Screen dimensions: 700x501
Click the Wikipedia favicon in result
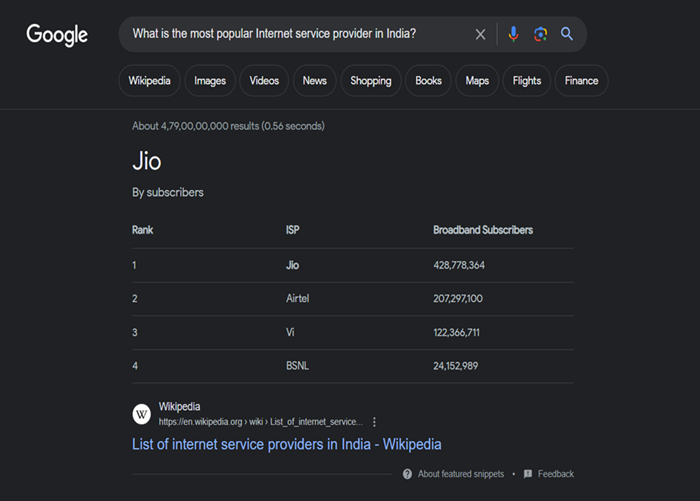142,414
